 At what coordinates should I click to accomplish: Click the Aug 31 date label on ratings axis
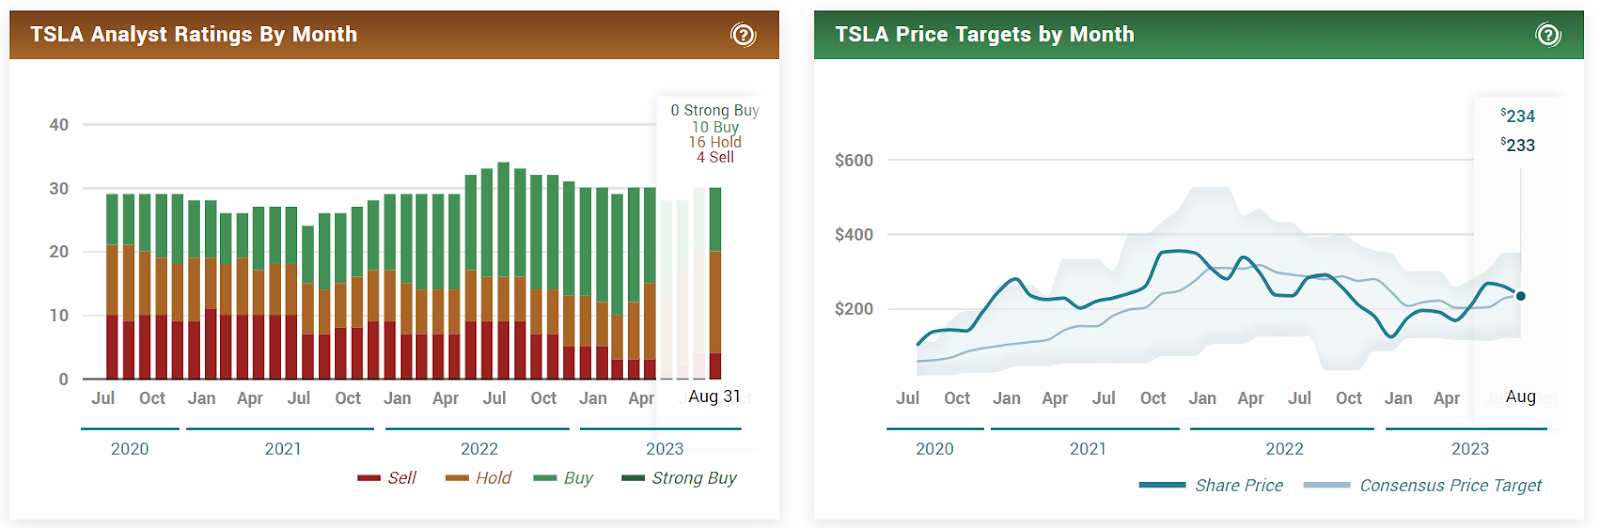point(714,396)
